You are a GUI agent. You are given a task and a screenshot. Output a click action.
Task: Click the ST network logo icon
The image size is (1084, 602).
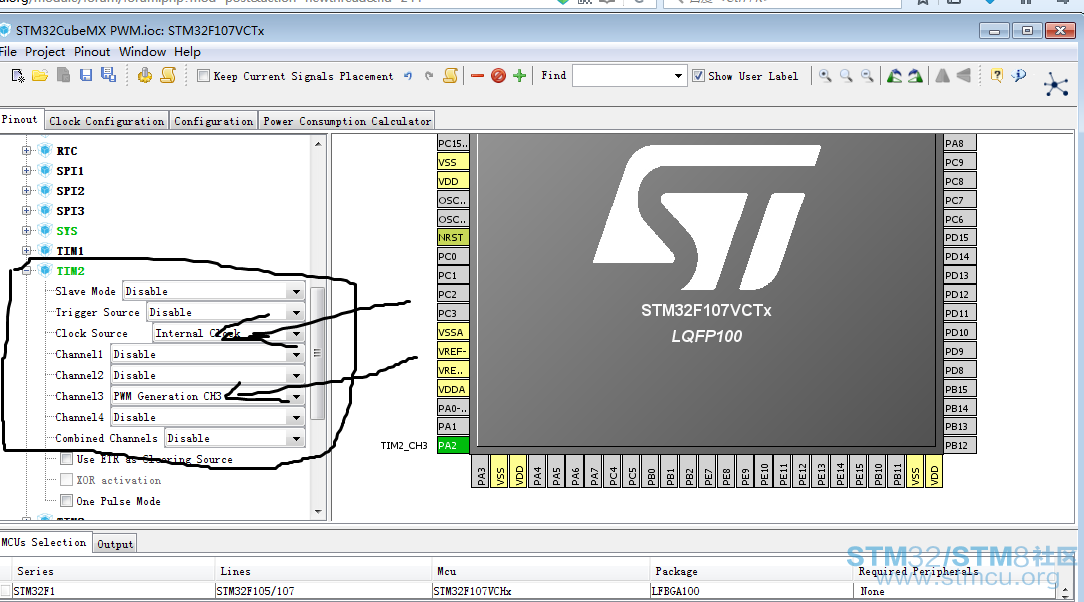coord(1056,84)
